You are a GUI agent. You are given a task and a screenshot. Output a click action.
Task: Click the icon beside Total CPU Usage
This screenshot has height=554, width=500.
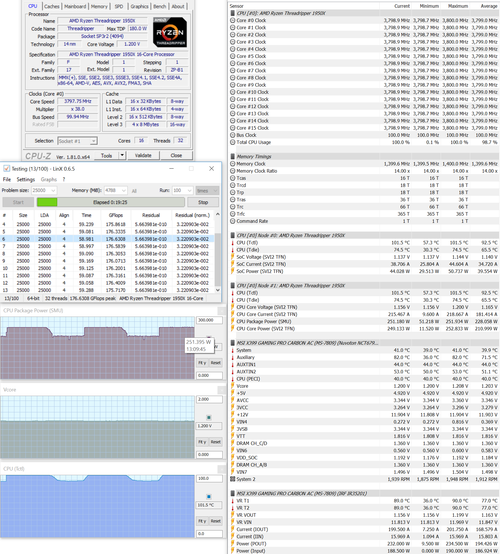[x=233, y=142]
